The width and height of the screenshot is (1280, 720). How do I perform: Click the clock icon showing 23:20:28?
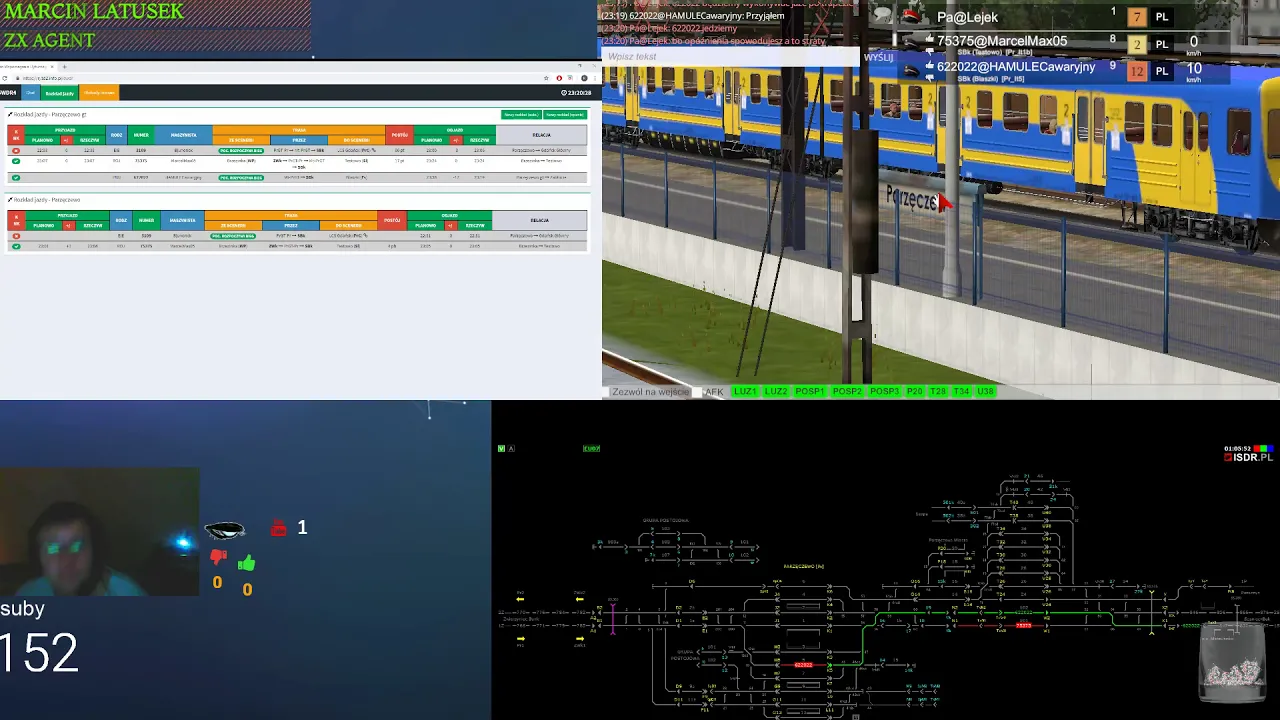pos(565,93)
